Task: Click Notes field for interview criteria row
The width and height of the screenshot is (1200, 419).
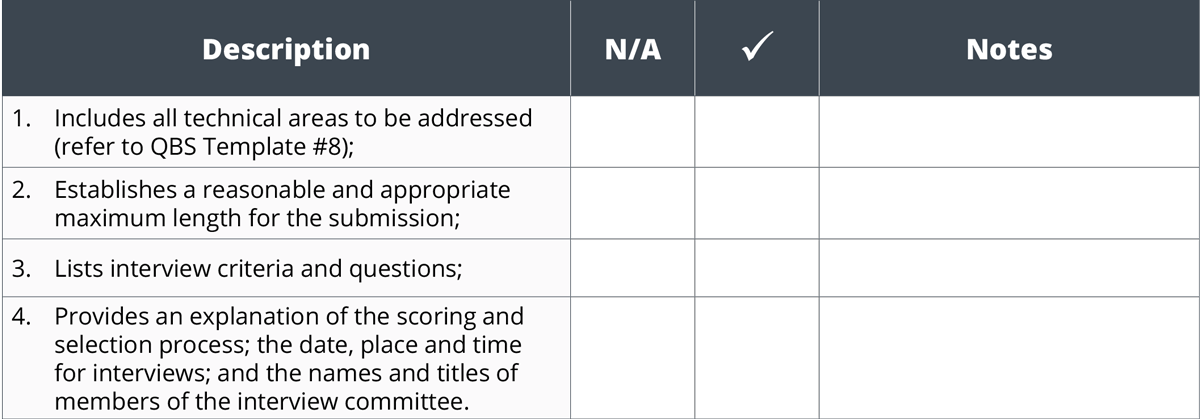Action: click(1010, 268)
